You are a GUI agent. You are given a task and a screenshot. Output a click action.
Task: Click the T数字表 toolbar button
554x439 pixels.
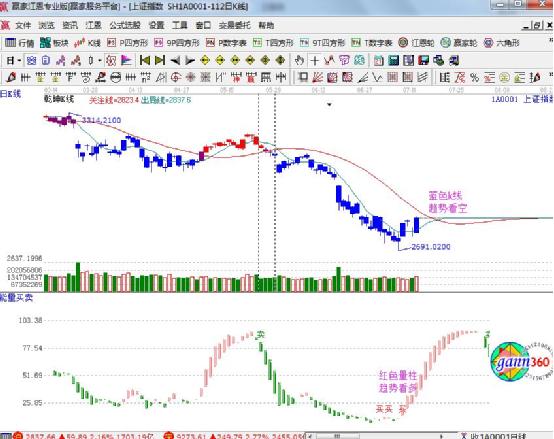pos(372,43)
